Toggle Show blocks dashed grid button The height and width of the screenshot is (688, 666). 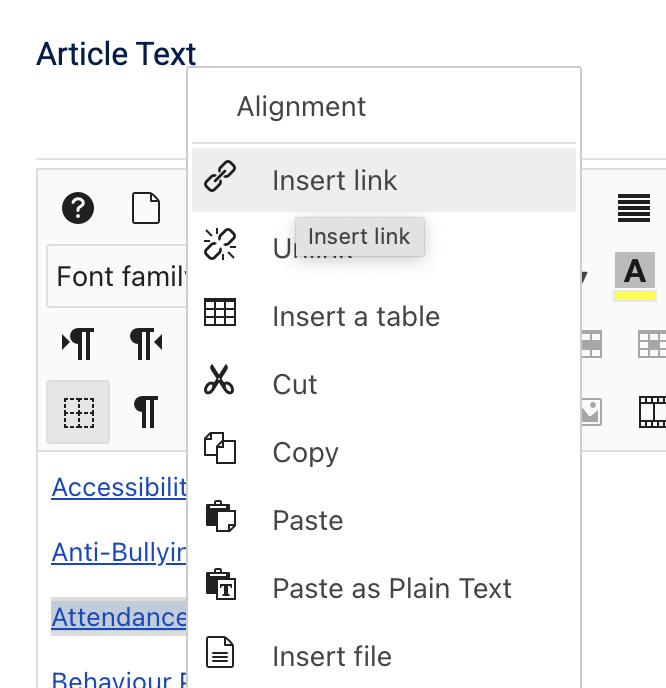[x=78, y=411]
